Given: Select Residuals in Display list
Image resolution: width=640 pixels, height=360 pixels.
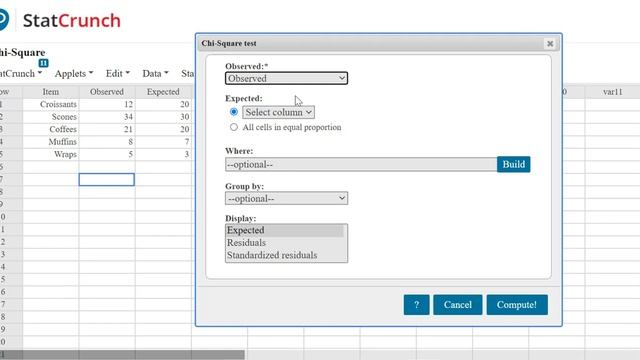Looking at the screenshot, I should tap(285, 243).
